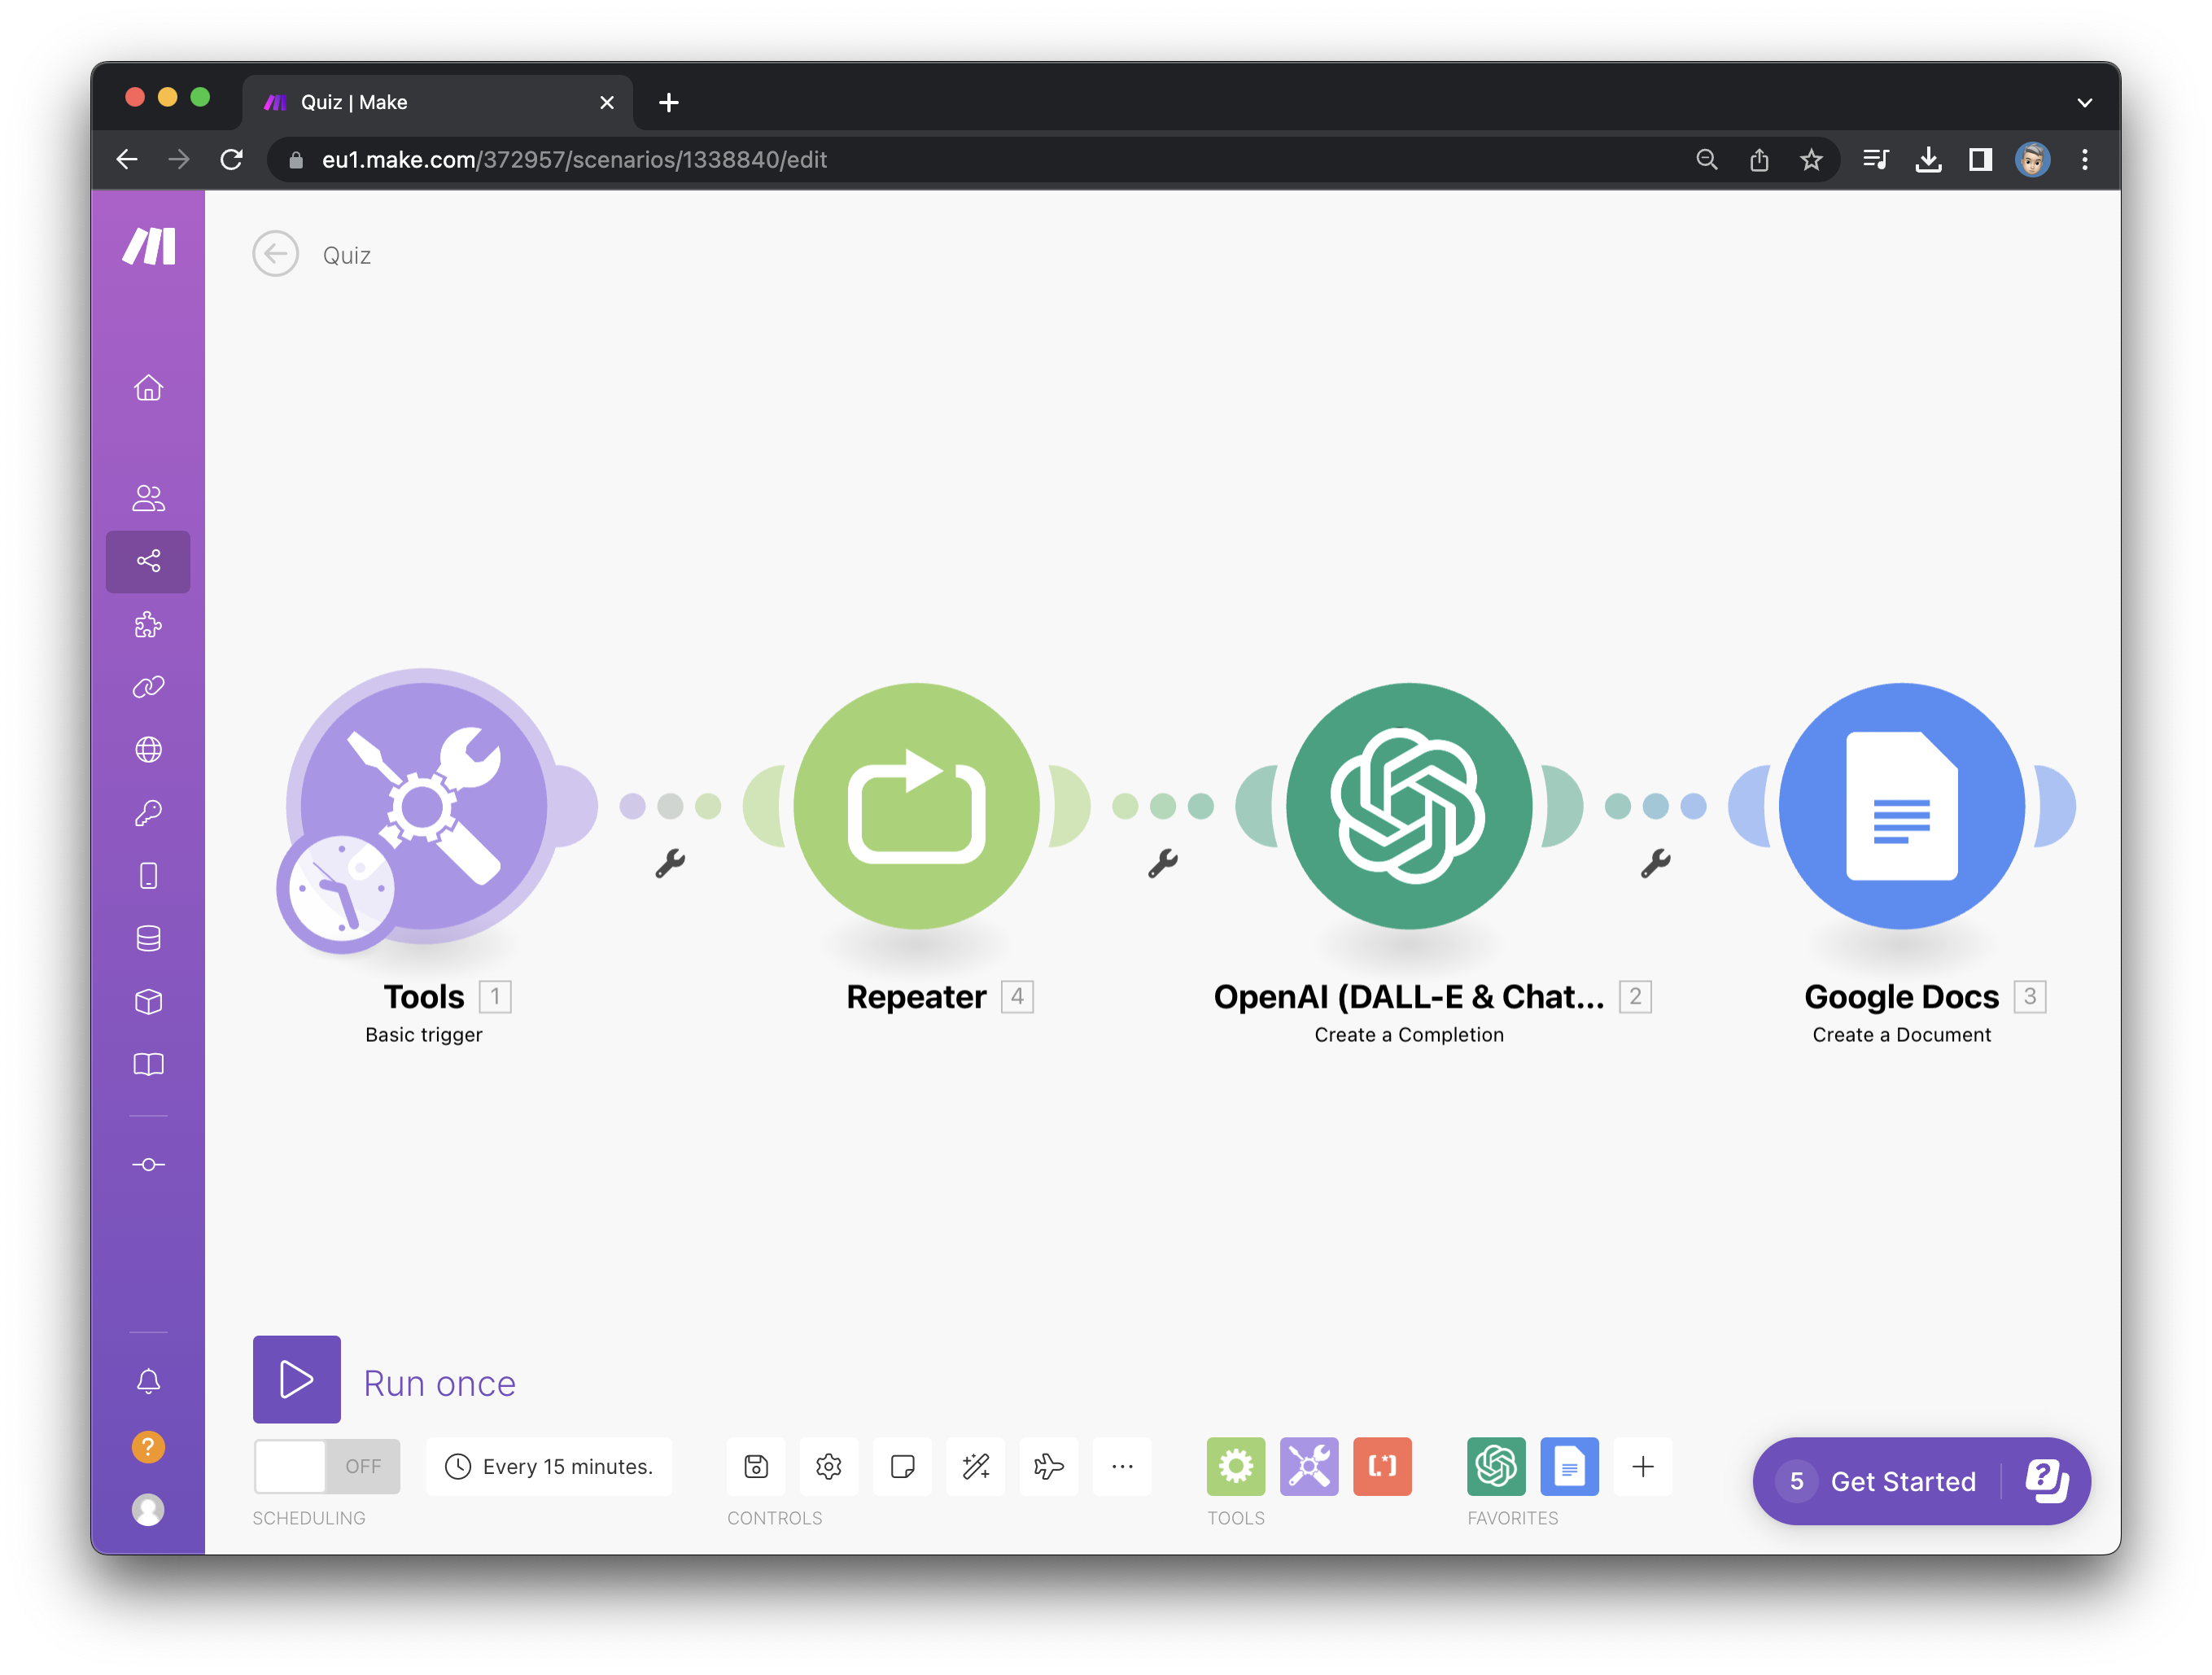Open Chrome three-dot menu

pyautogui.click(x=2084, y=159)
